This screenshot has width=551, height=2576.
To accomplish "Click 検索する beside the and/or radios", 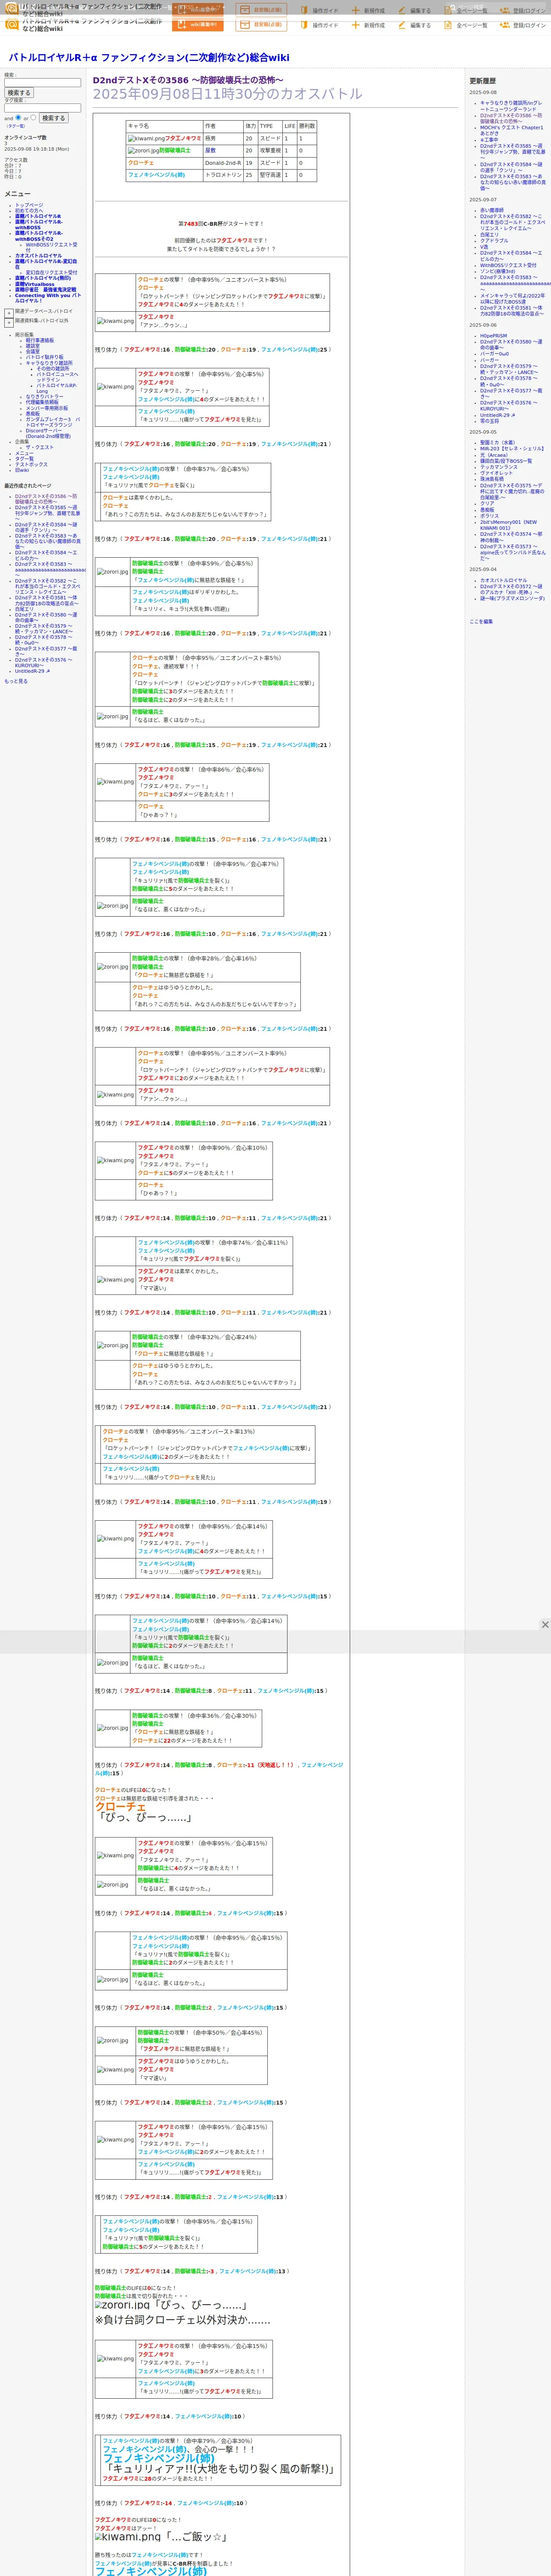I will click(53, 118).
